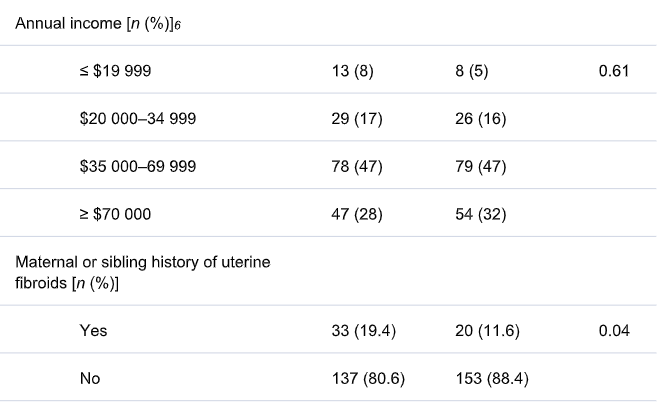Image resolution: width=661 pixels, height=408 pixels.
Task: Click the 33 (19.4) cell in Yes row
Action: point(364,332)
